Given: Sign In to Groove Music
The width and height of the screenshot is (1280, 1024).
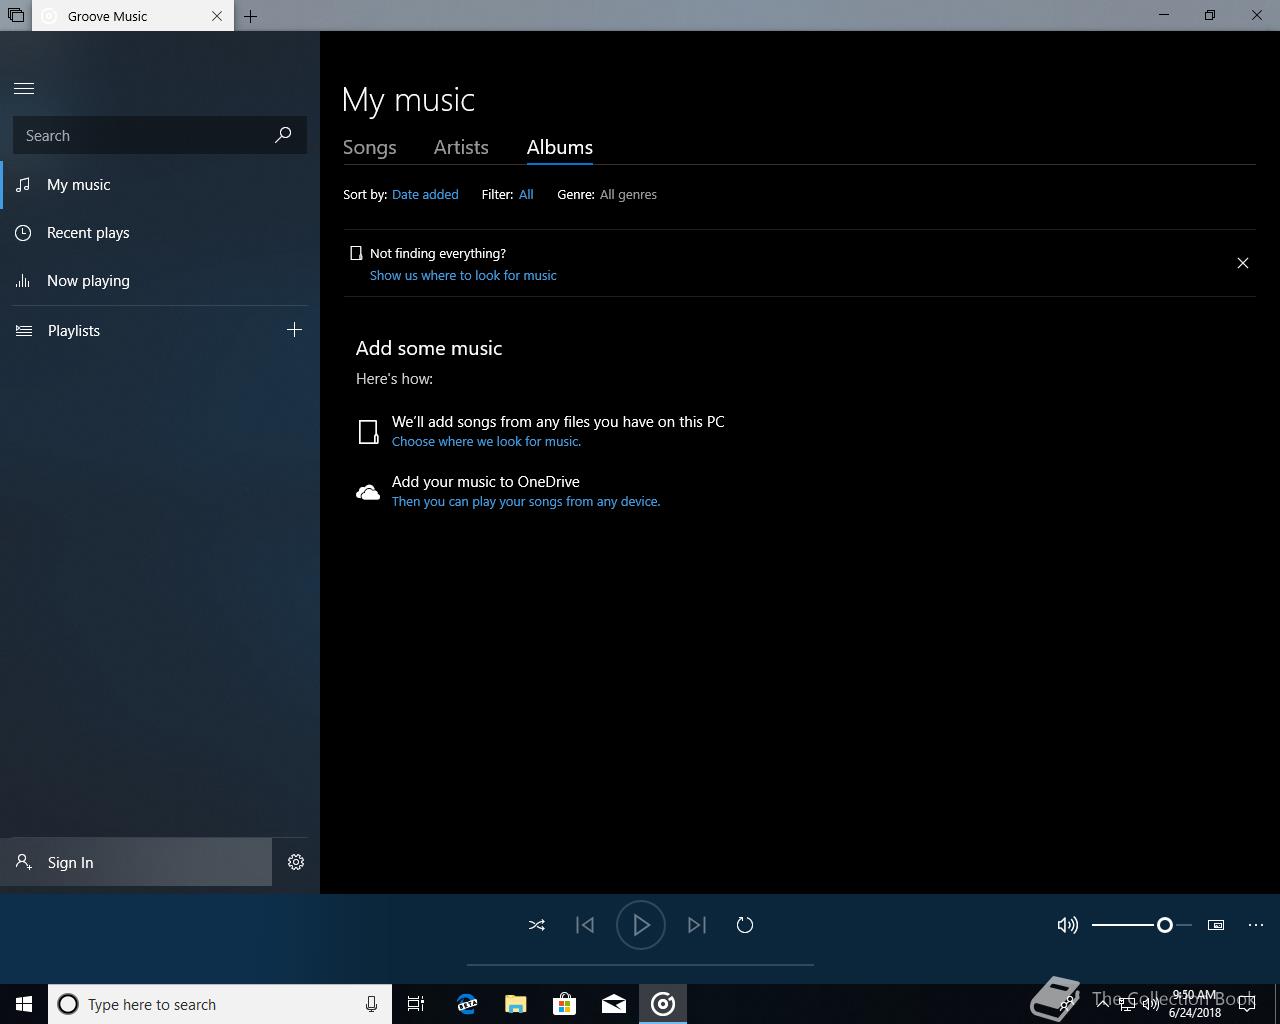Looking at the screenshot, I should pyautogui.click(x=136, y=862).
